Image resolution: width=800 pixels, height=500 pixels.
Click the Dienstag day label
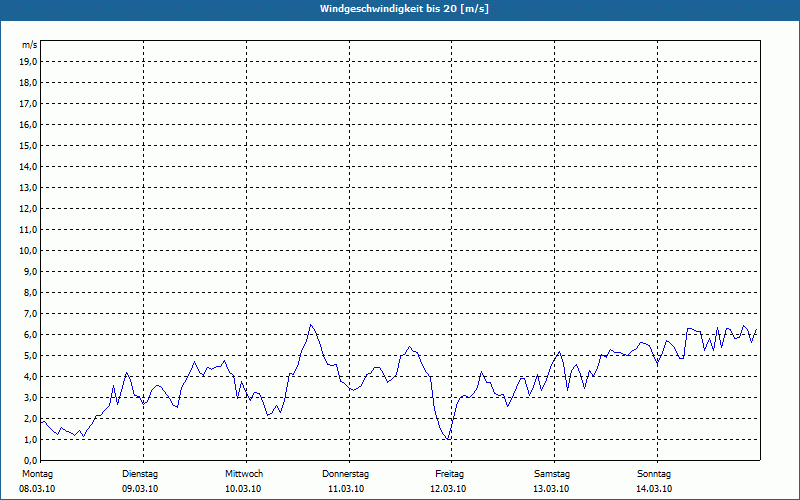coord(140,474)
